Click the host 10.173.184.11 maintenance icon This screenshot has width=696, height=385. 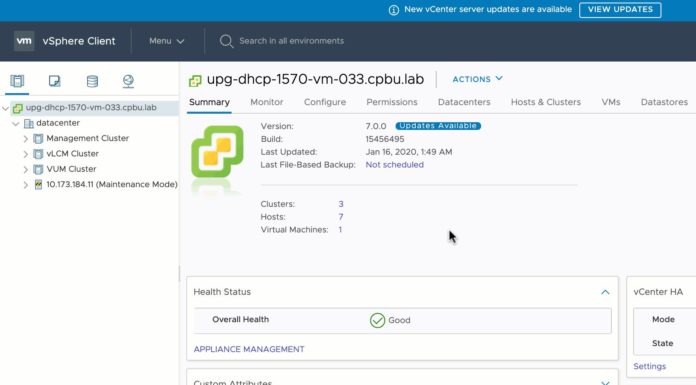tap(39, 185)
